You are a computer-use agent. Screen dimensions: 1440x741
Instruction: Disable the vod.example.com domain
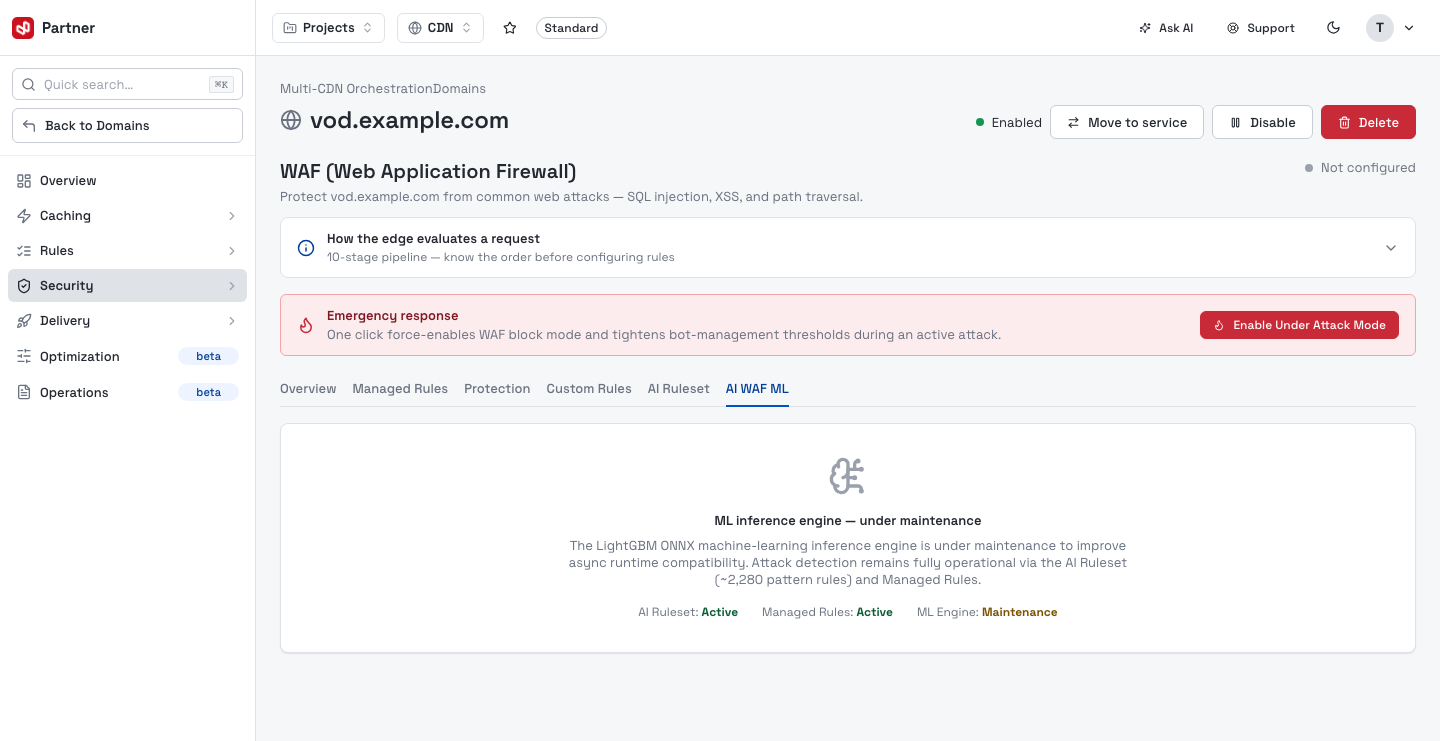pos(1262,122)
